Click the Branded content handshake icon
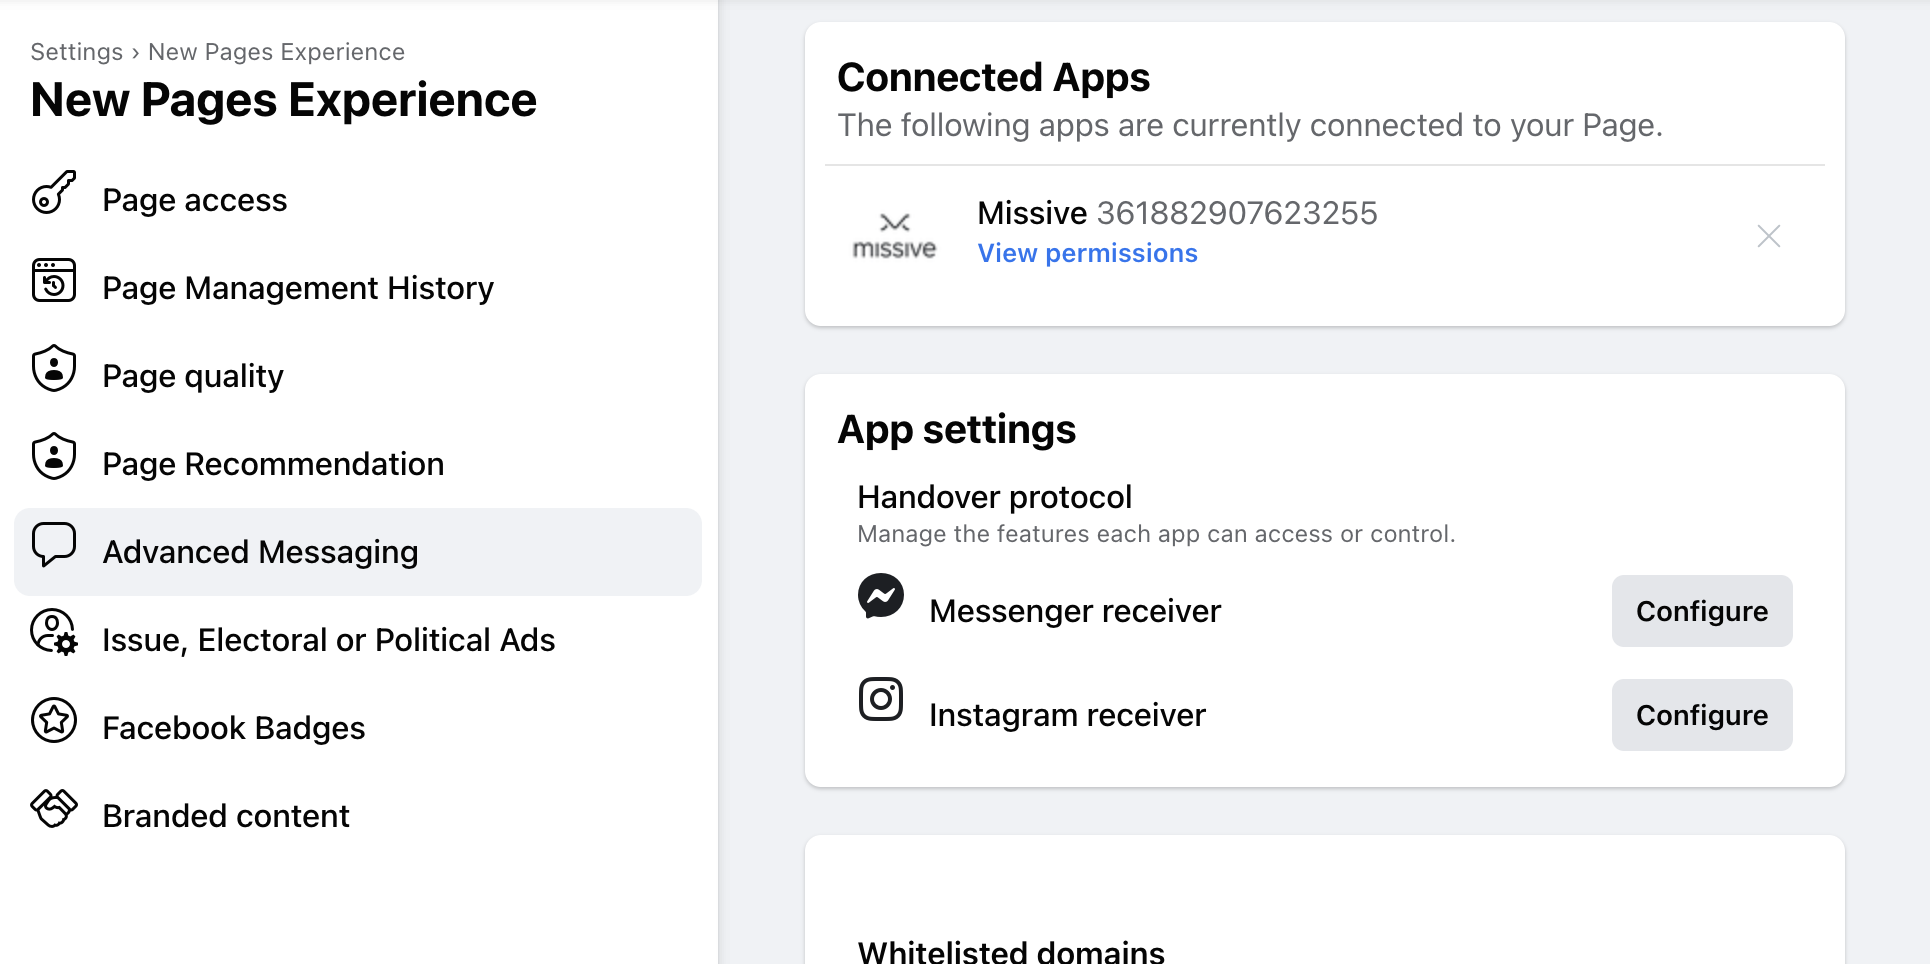This screenshot has width=1930, height=964. (54, 808)
